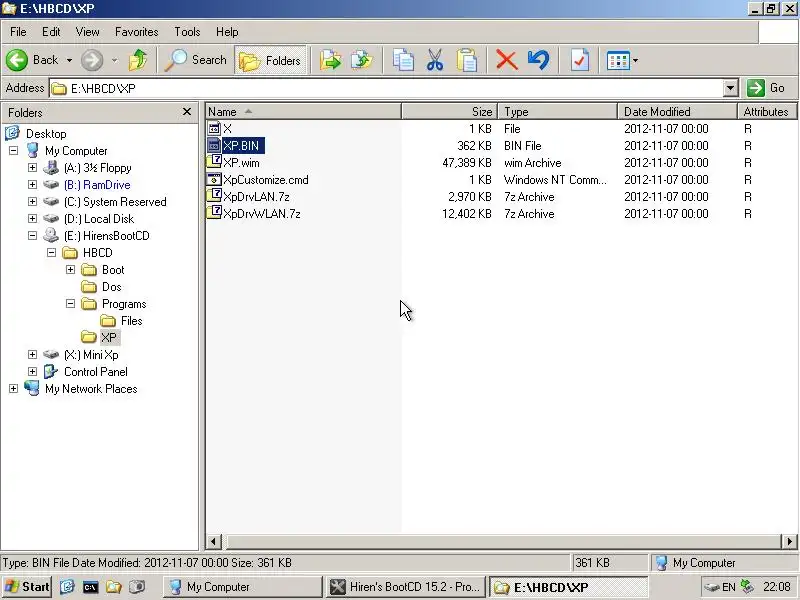Click the Cut scissors icon
This screenshot has height=600, width=800.
435,60
